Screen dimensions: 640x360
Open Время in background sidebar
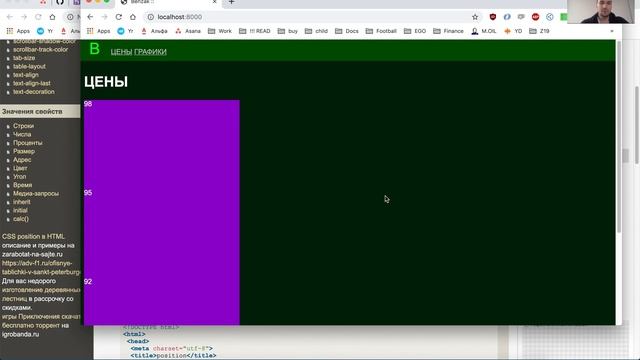[22, 185]
